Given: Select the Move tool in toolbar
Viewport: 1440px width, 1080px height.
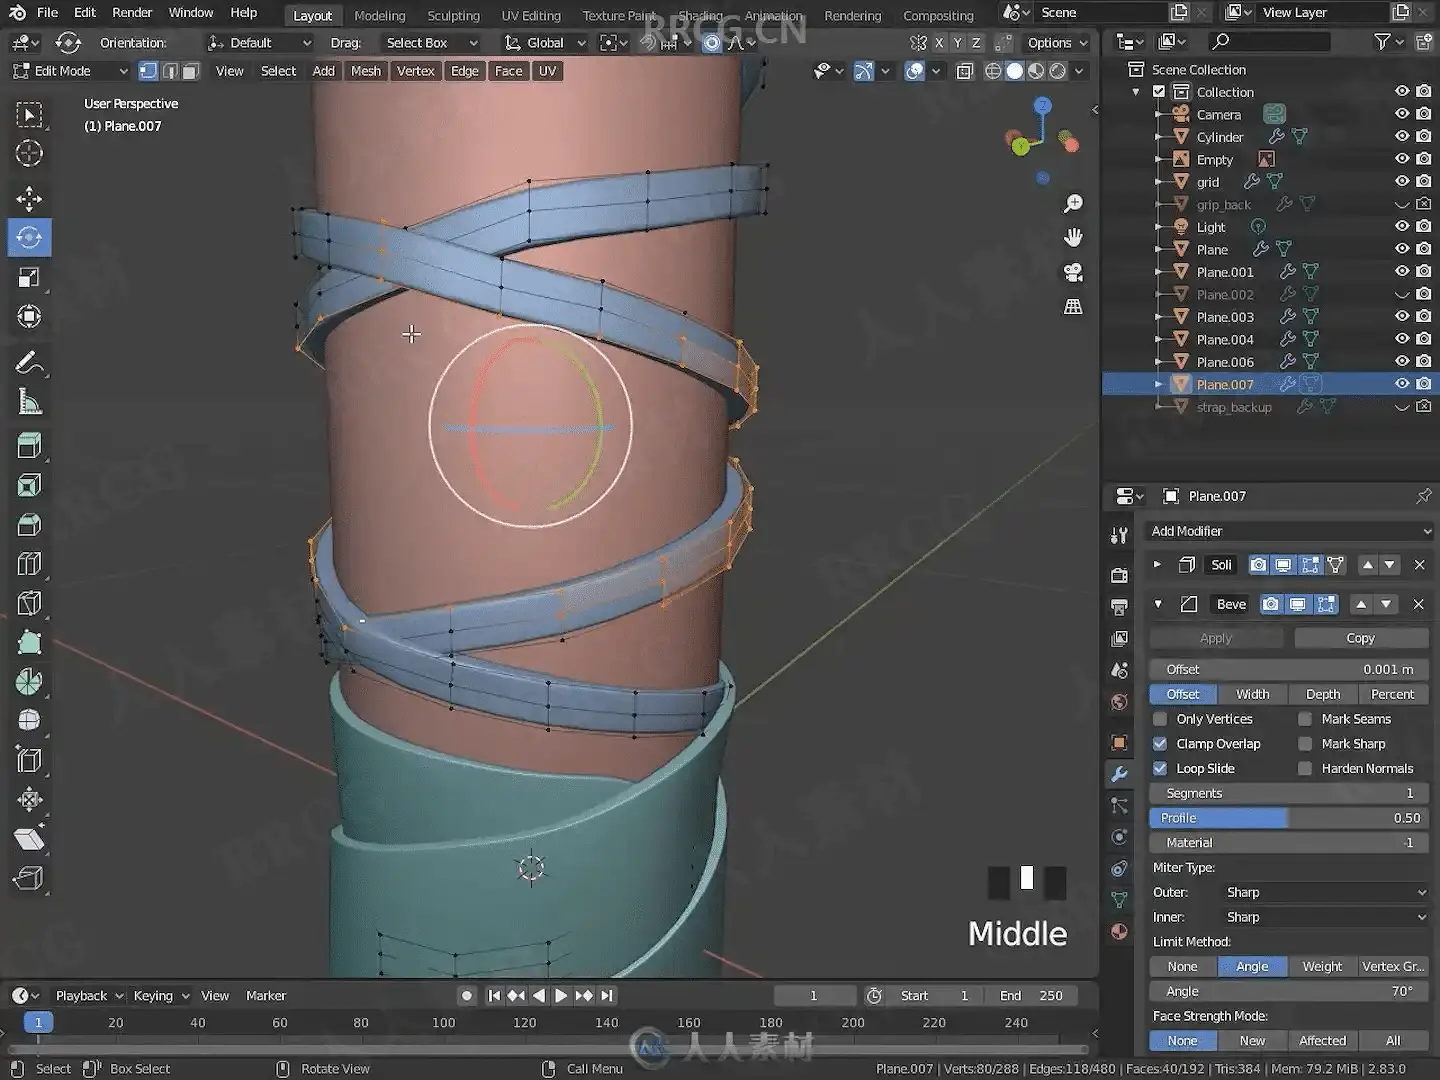Looking at the screenshot, I should 29,198.
